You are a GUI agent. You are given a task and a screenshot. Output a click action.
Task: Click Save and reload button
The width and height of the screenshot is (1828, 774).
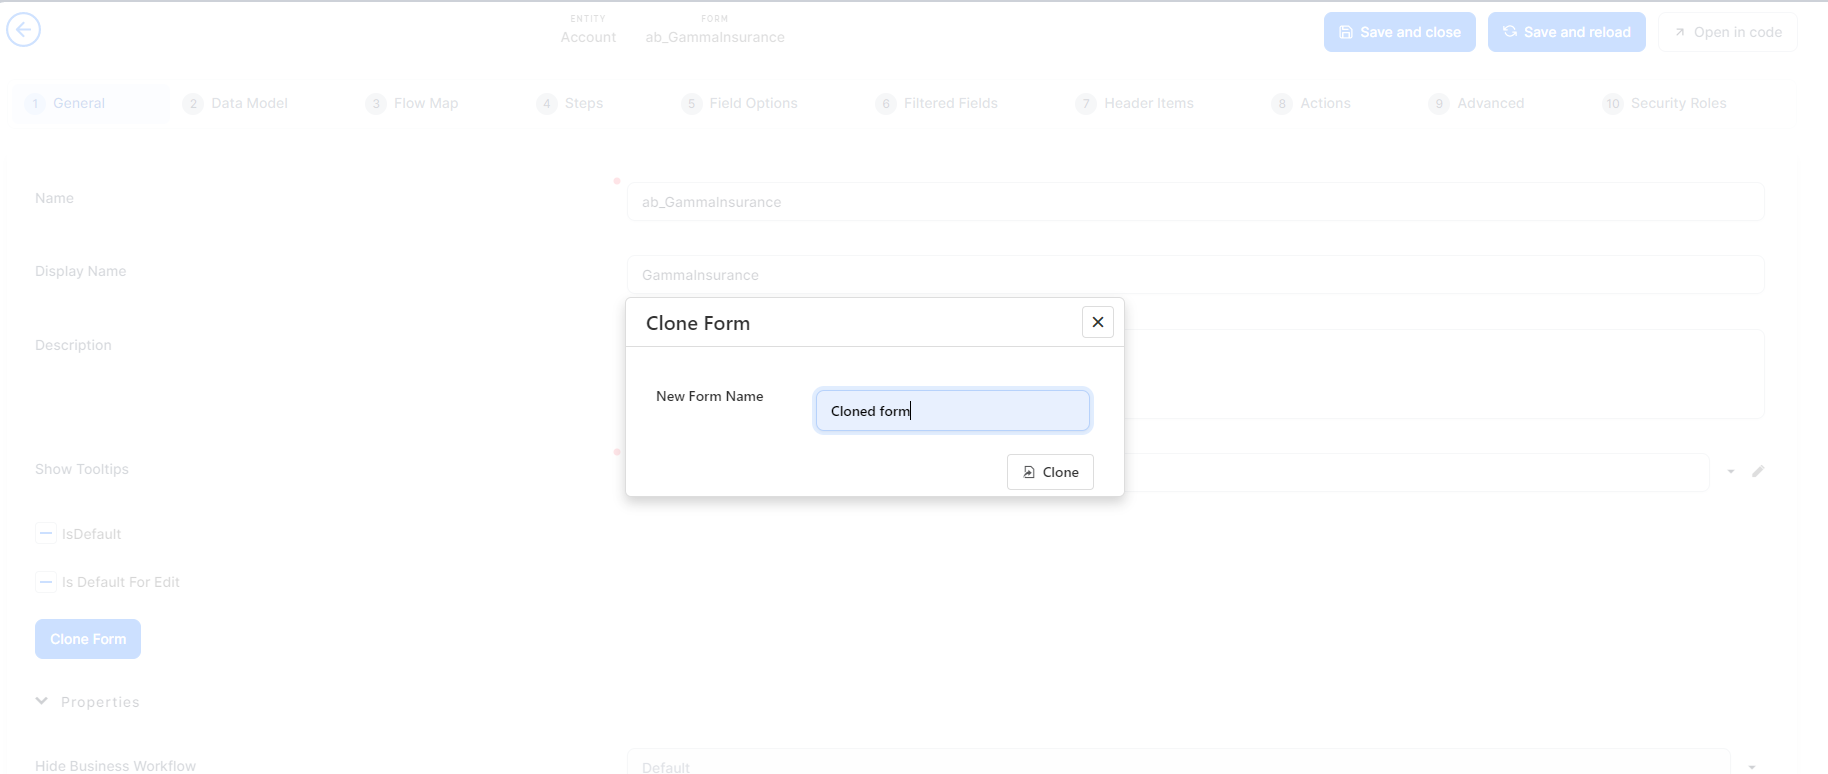coord(1566,32)
